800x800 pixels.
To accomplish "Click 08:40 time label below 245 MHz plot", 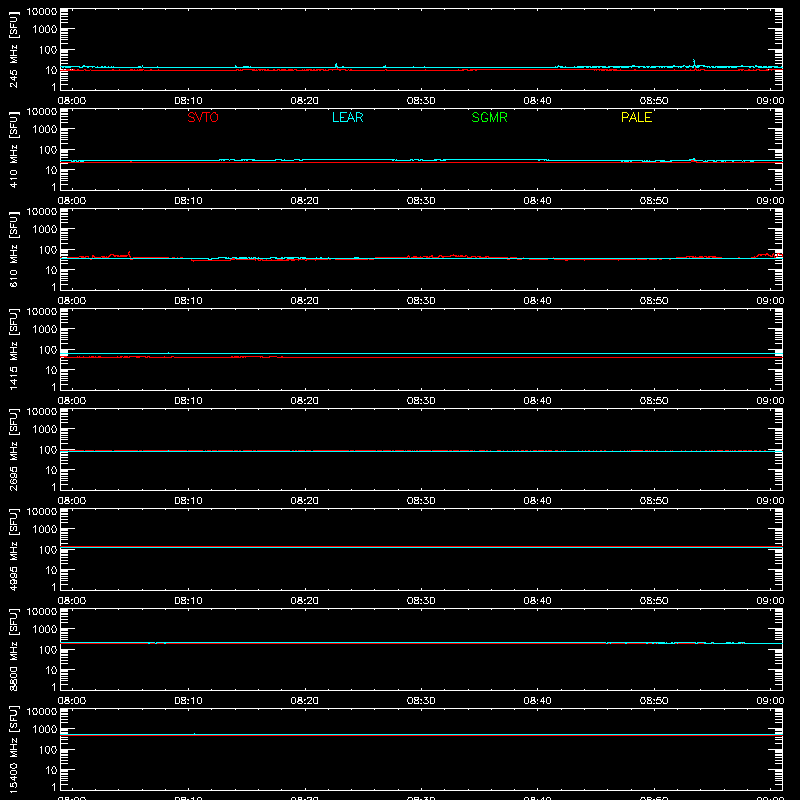I will click(537, 101).
